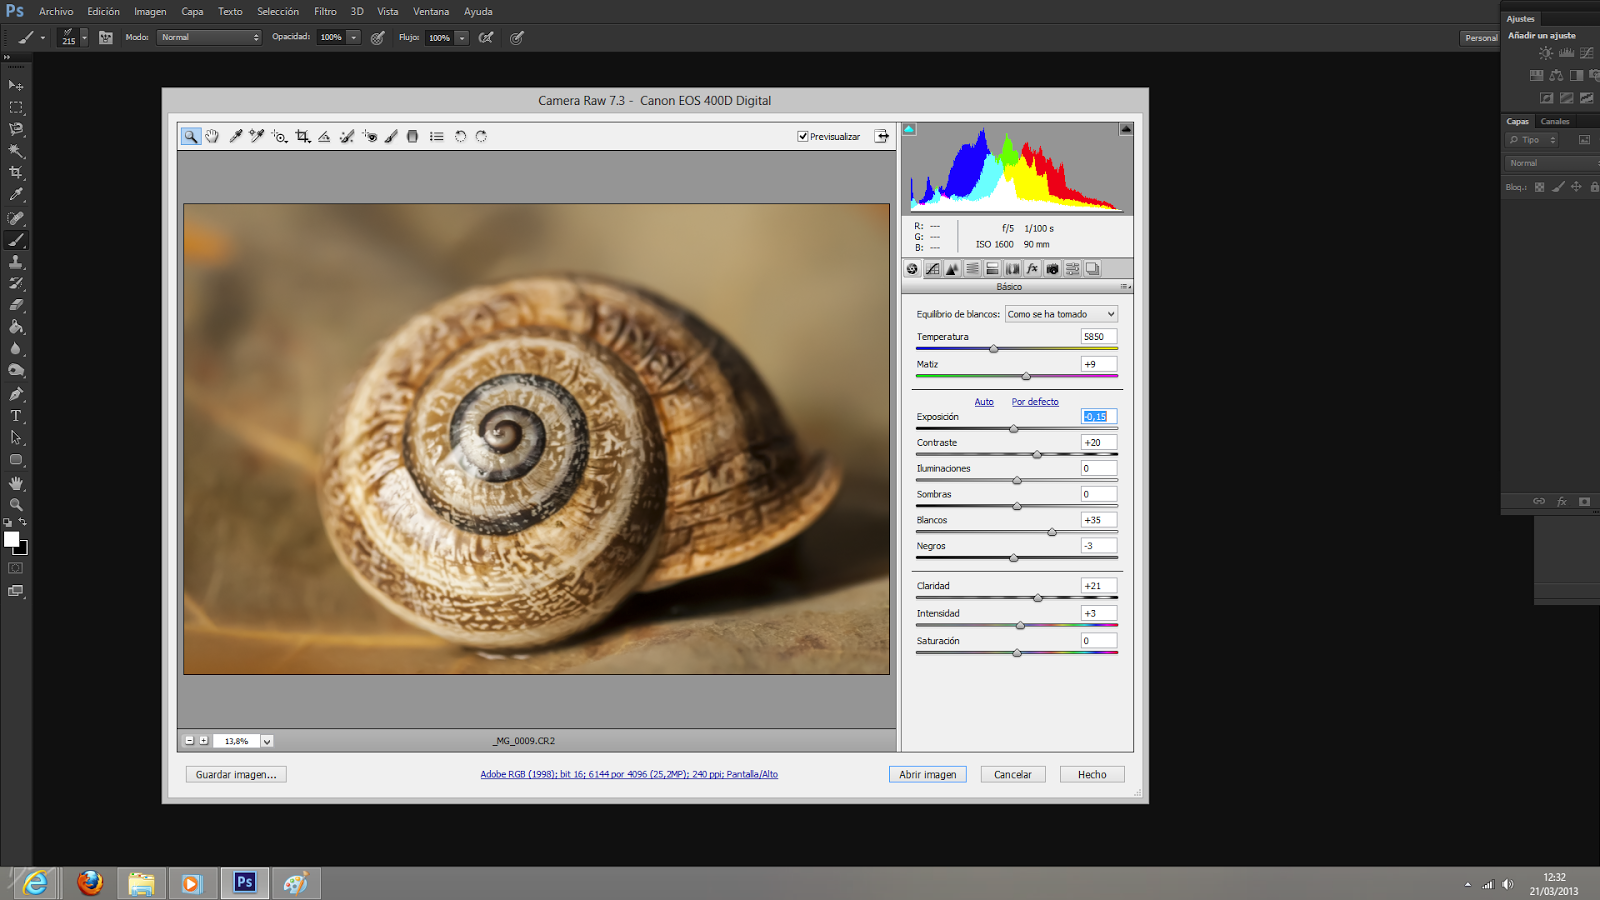Toggle the Previsualizar checkbox

click(x=802, y=136)
